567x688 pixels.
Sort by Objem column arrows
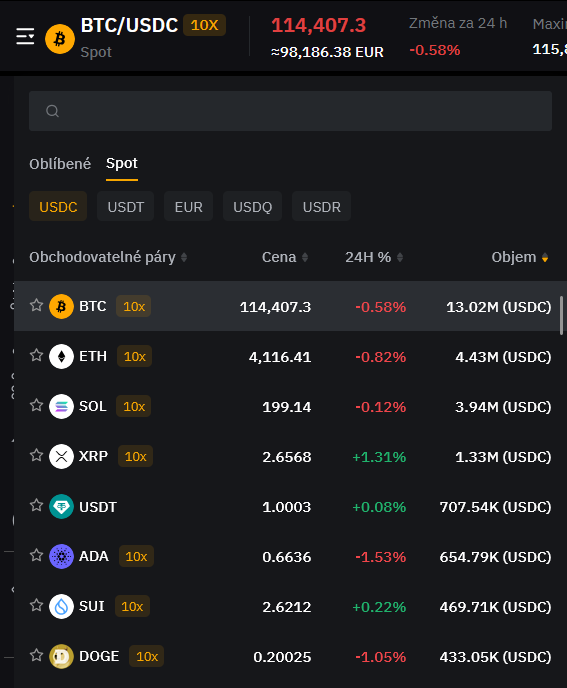click(545, 258)
